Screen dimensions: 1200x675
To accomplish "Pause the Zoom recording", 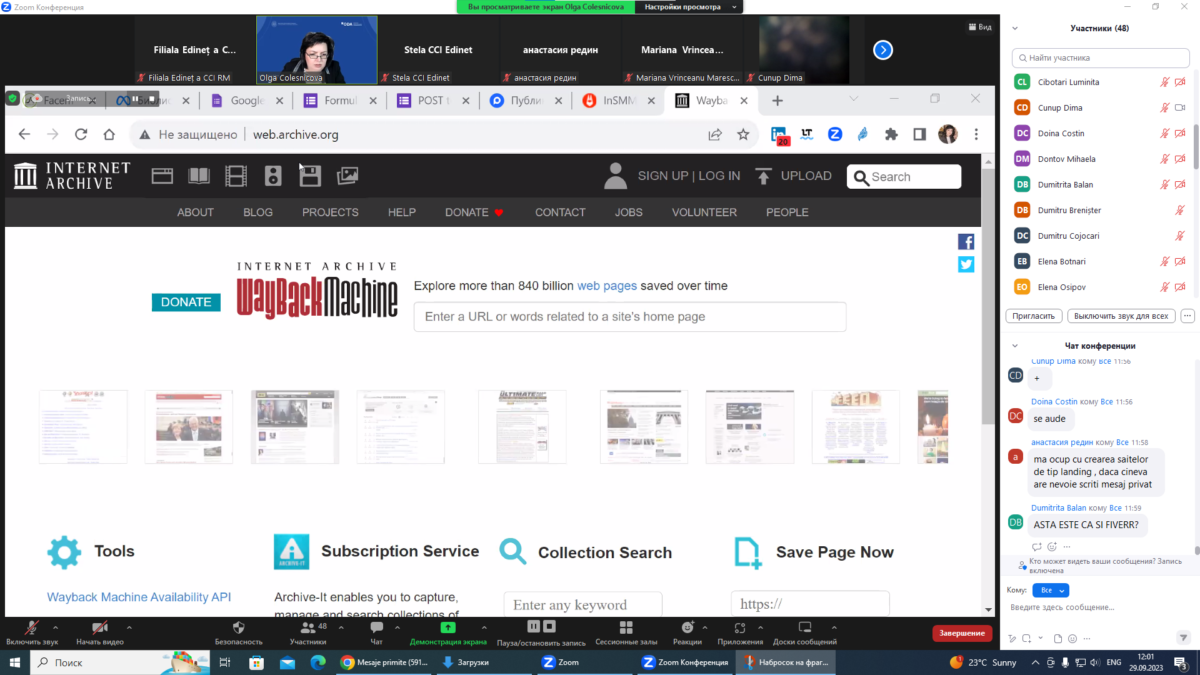I will 534,627.
